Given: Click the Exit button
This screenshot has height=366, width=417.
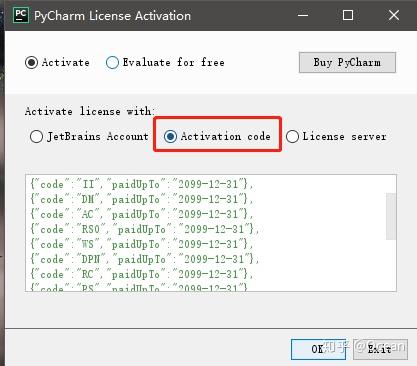Looking at the screenshot, I should coord(380,349).
